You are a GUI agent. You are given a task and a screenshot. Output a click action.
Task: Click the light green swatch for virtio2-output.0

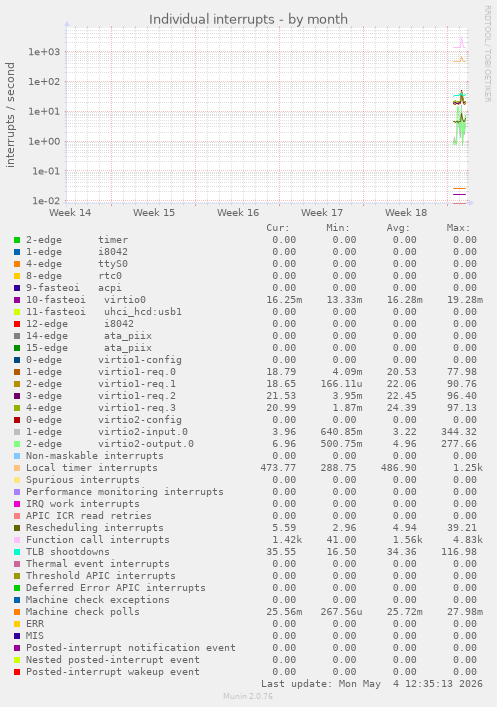coord(17,444)
